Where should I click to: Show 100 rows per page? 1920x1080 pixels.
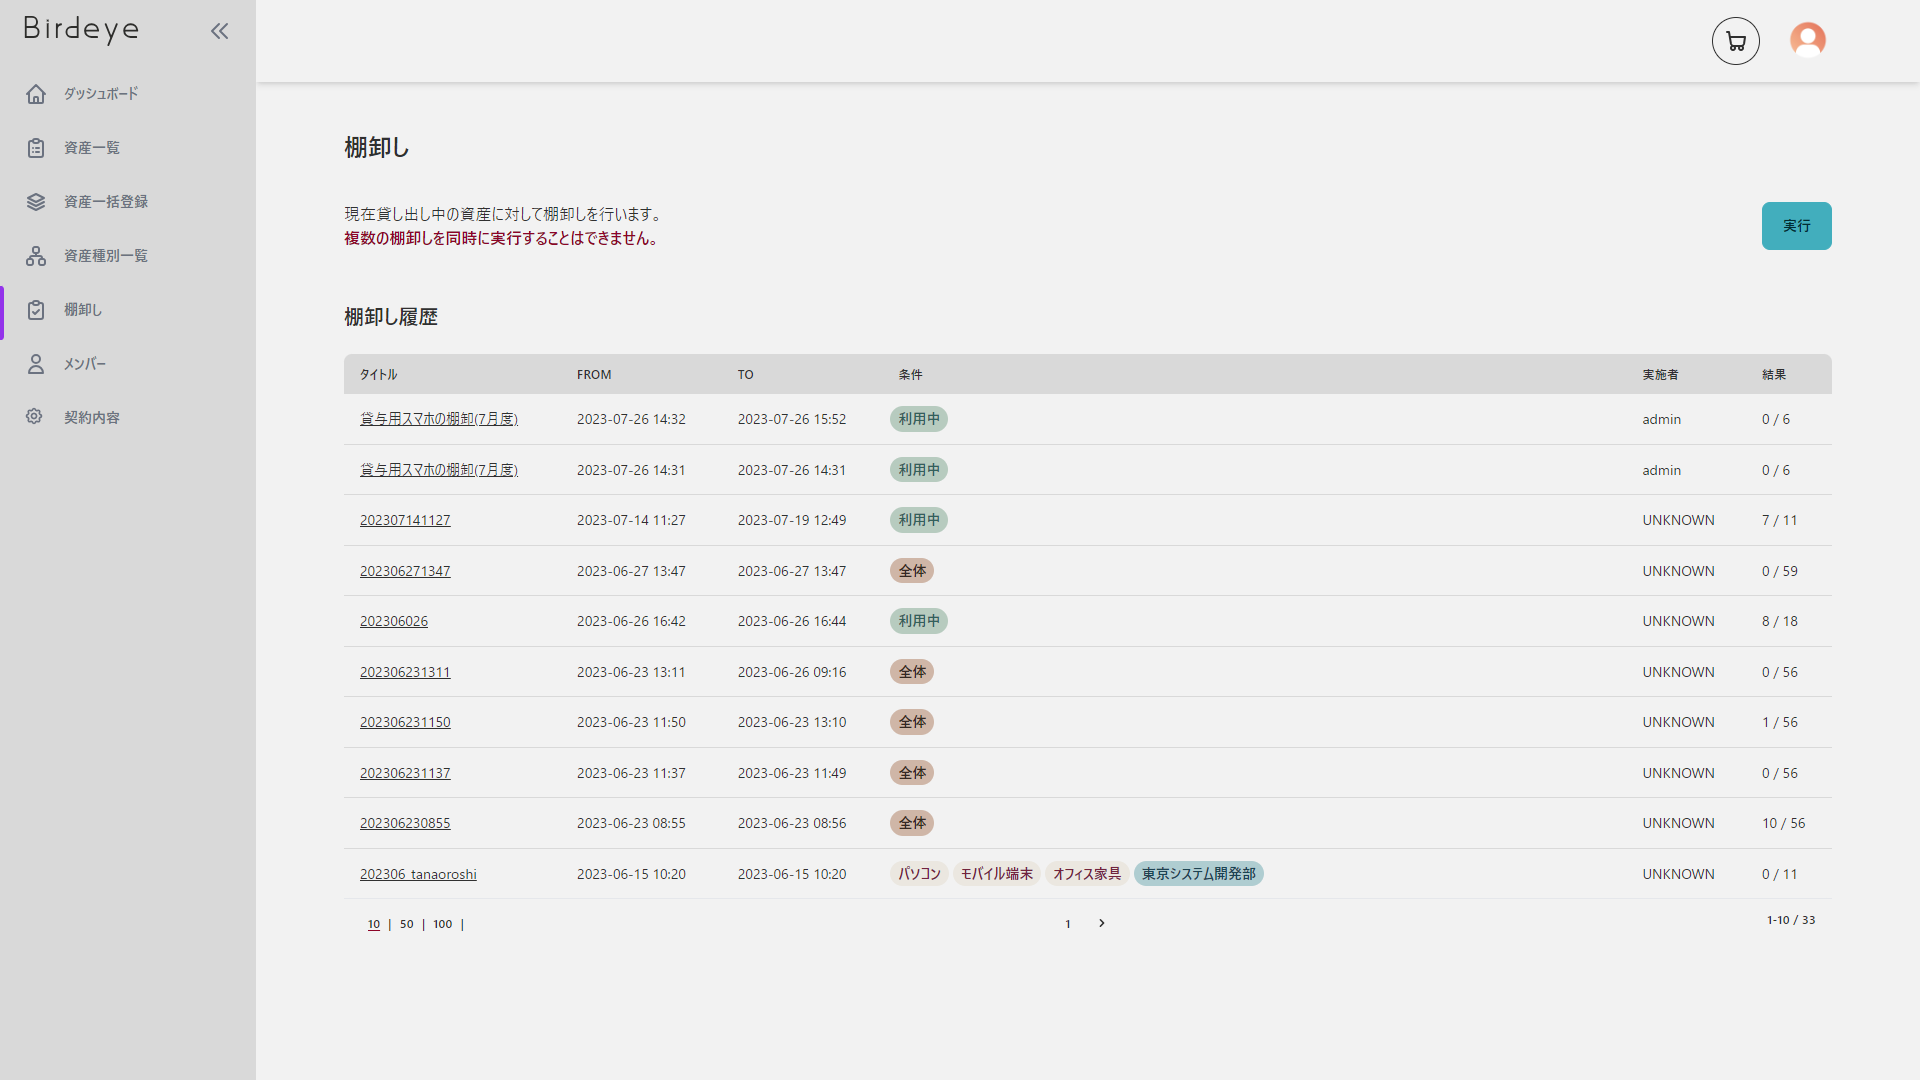pyautogui.click(x=442, y=924)
